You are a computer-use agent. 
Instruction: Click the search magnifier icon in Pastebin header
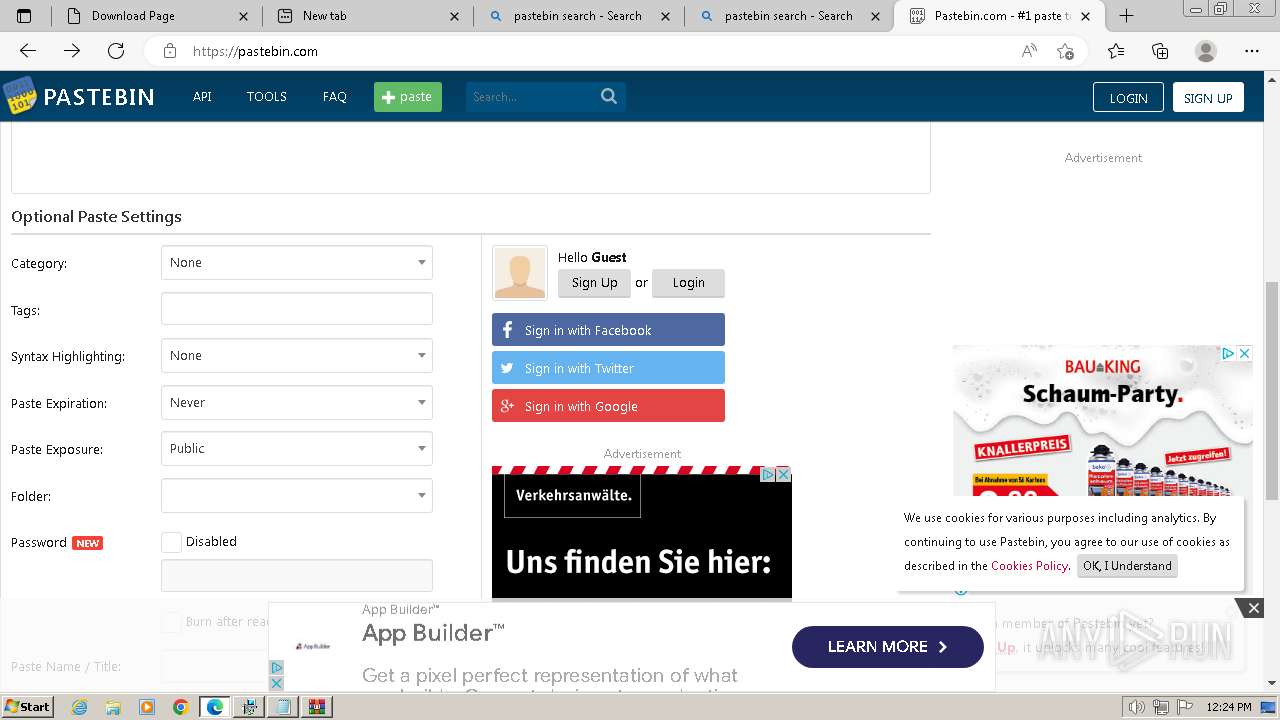[609, 96]
